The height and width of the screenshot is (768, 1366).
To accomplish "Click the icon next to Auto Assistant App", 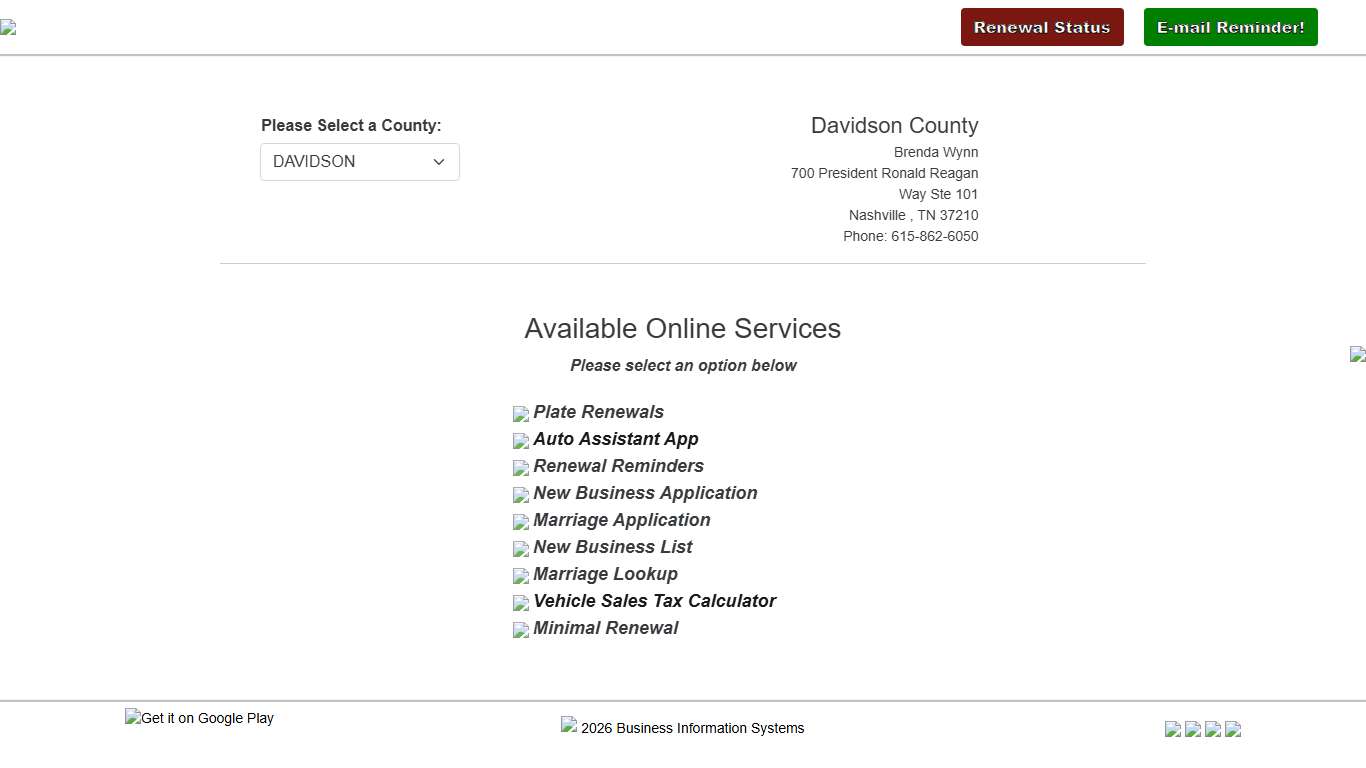I will [520, 441].
